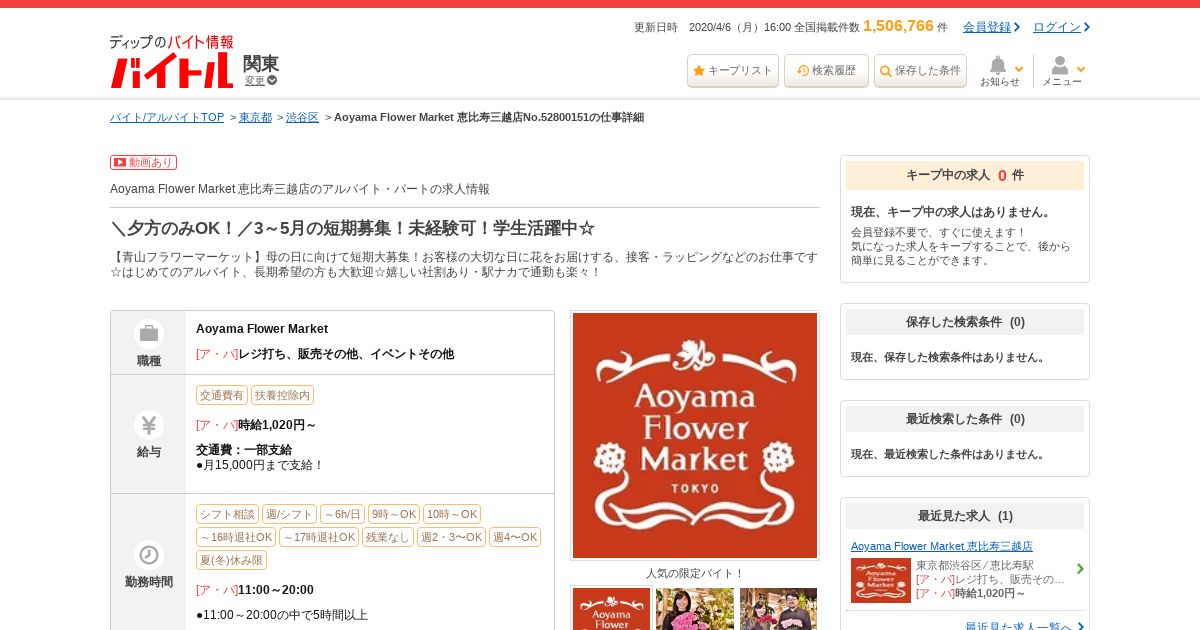Click the large Aoyama Flower Market image
The width and height of the screenshot is (1200, 630).
coord(695,435)
